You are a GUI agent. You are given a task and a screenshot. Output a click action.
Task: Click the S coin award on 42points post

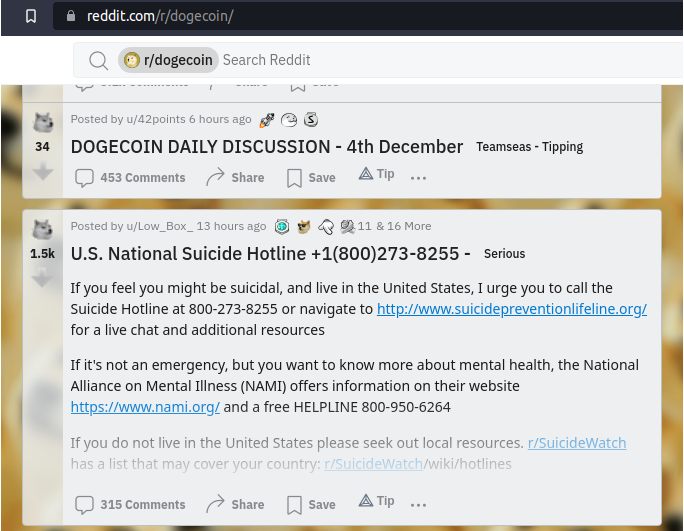[x=311, y=120]
